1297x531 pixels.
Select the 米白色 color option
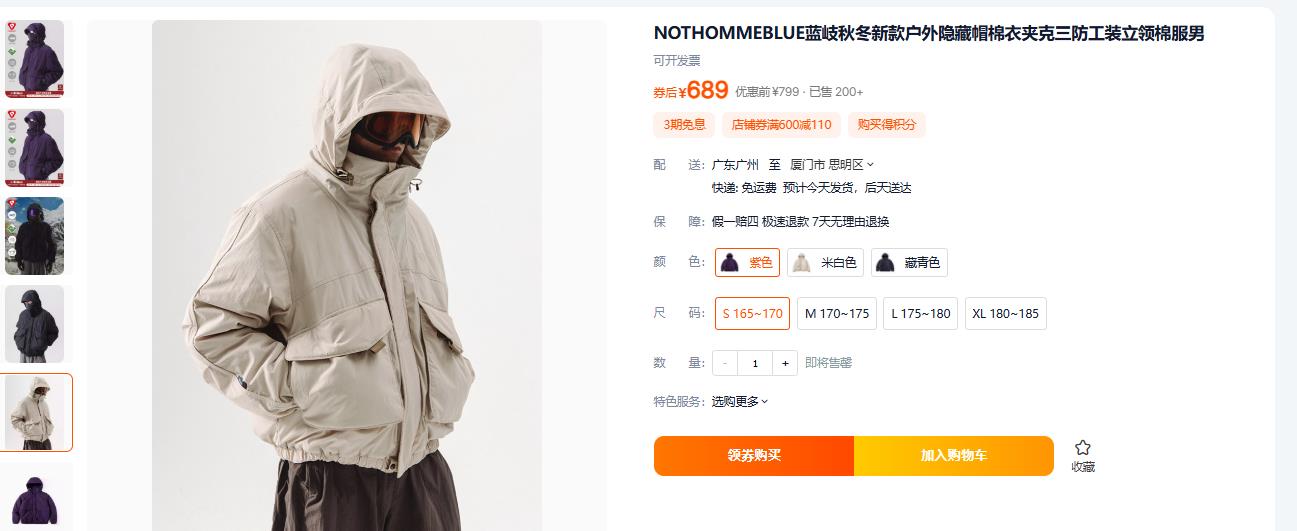825,263
